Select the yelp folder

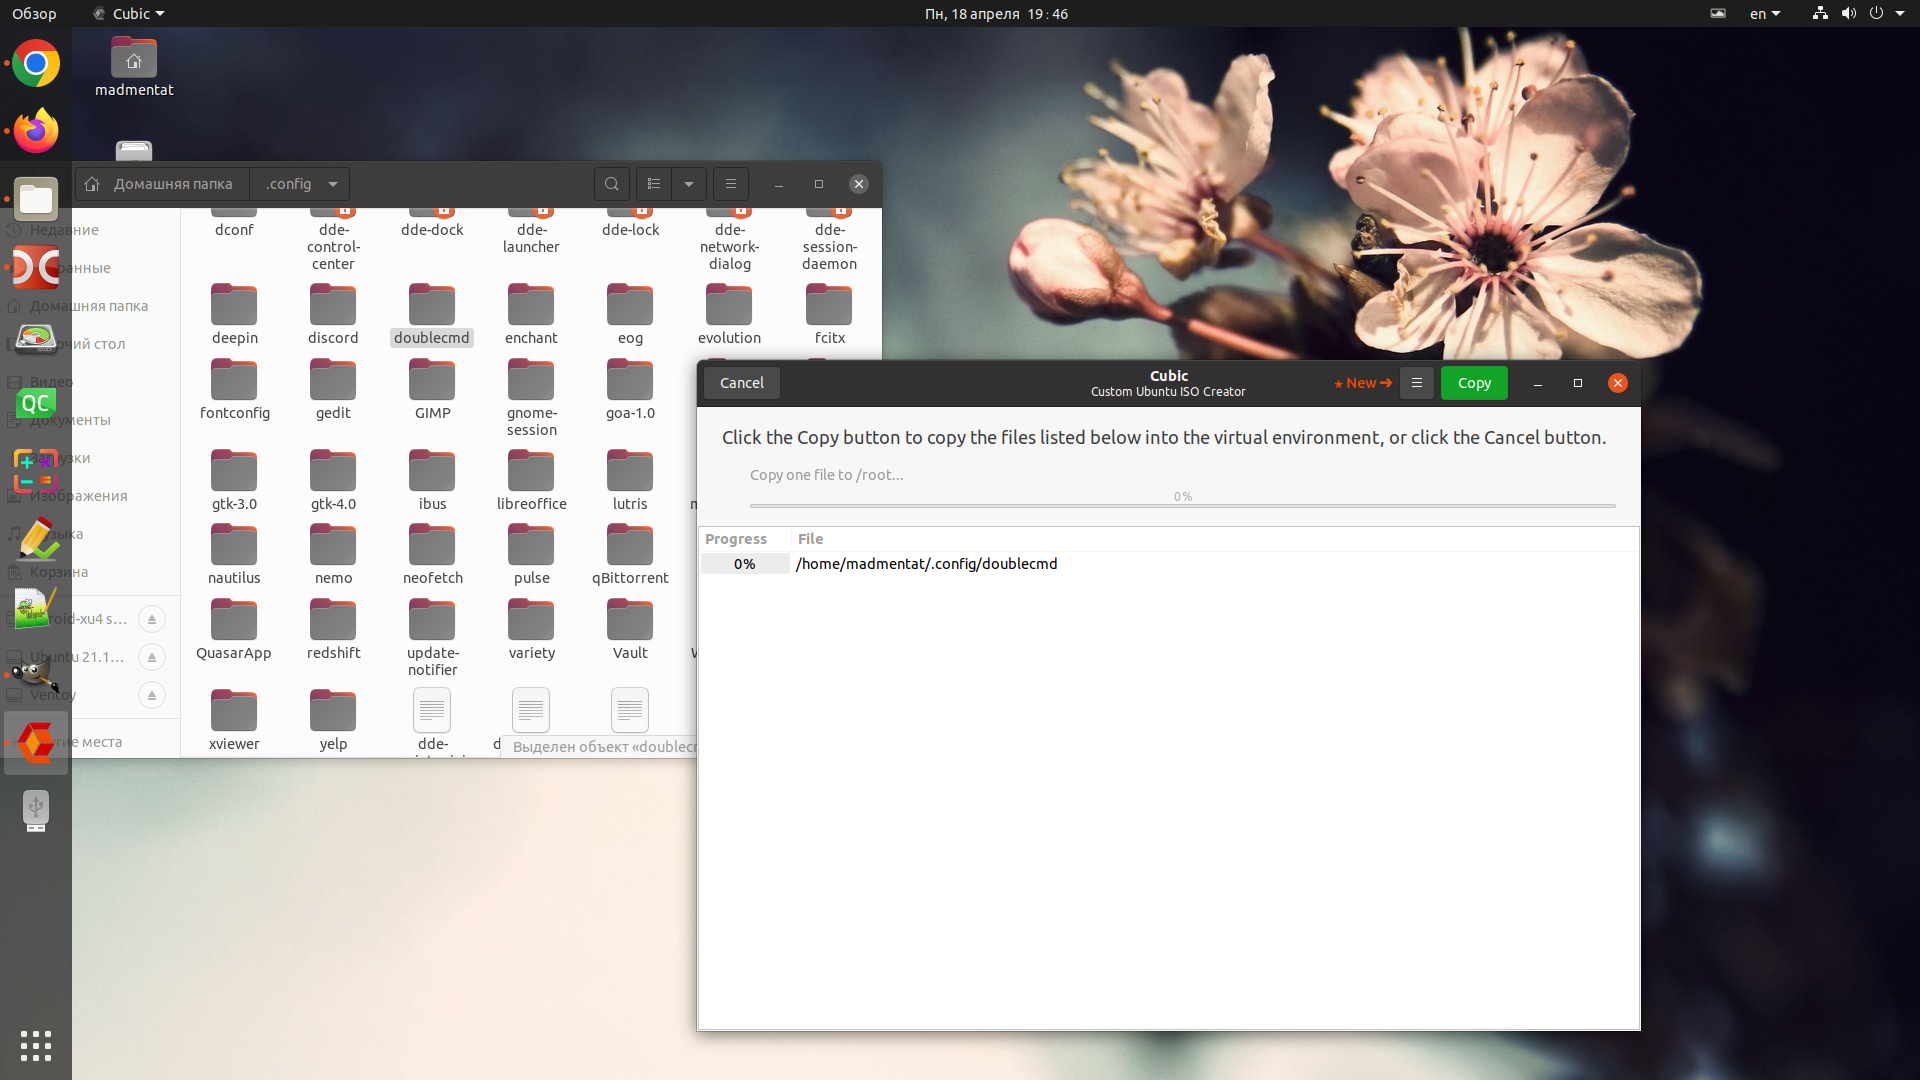click(333, 721)
